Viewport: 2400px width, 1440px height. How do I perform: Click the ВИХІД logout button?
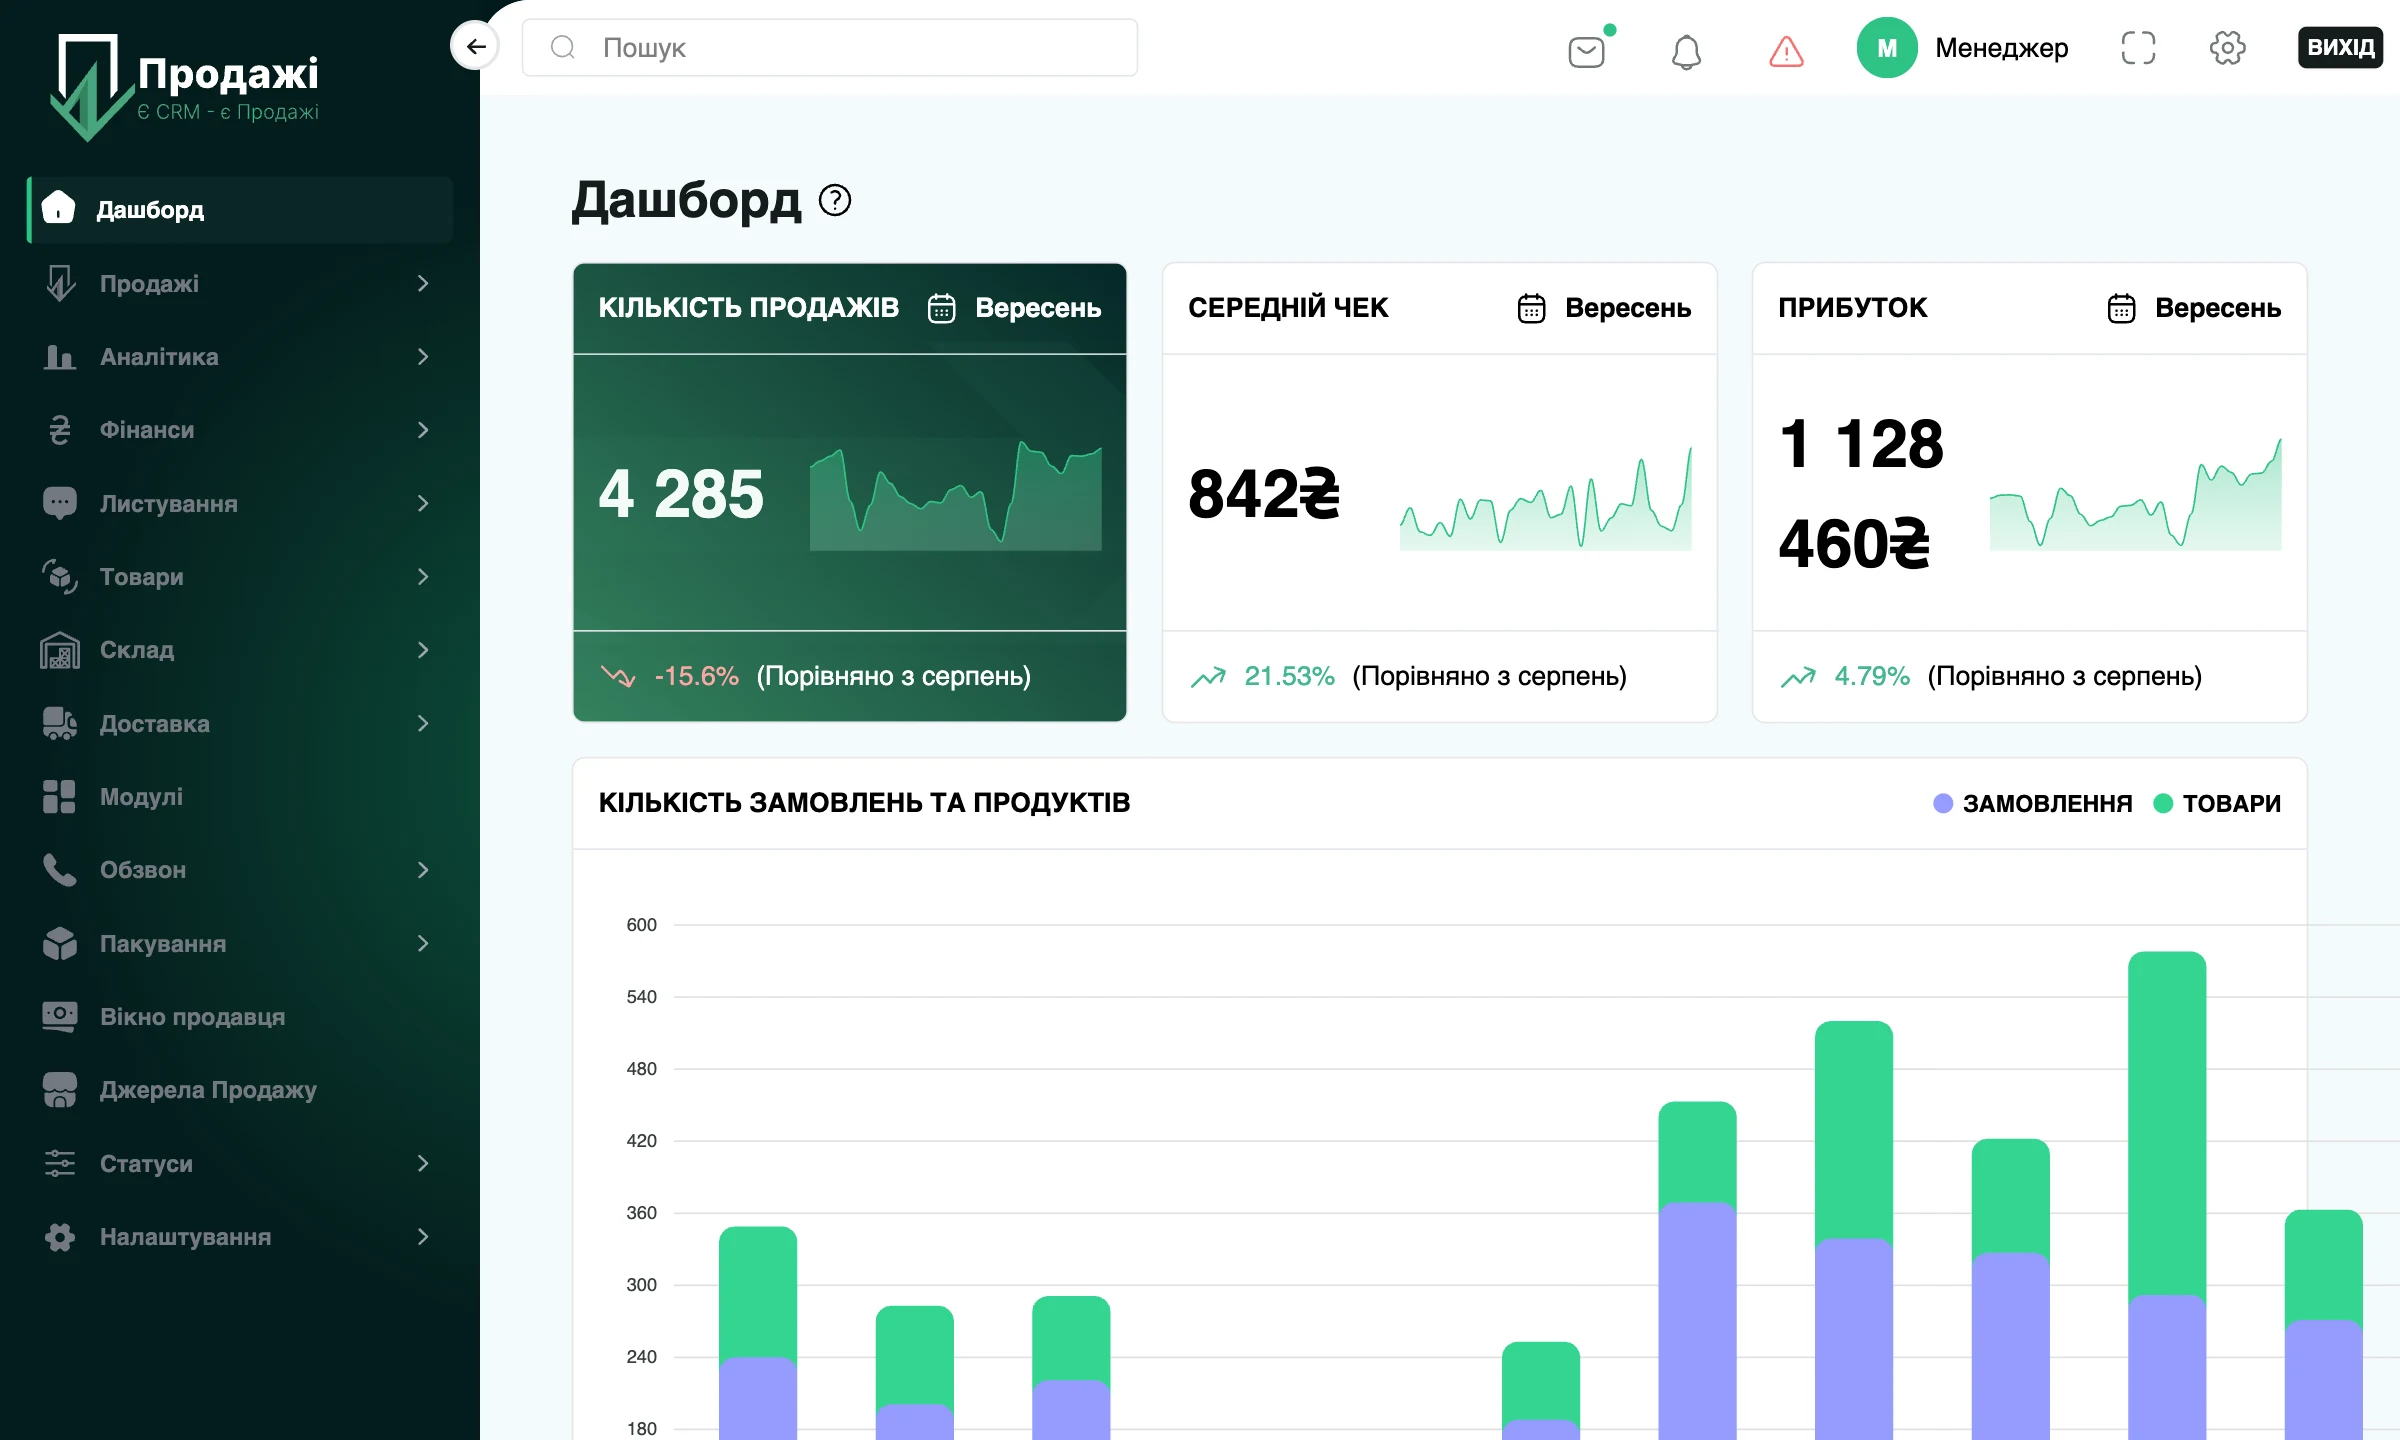click(x=2340, y=47)
